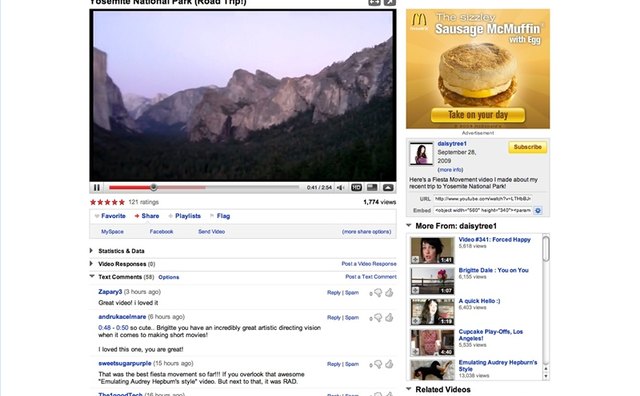Pause the Yosemite video
Image resolution: width=640 pixels, height=396 pixels.
pyautogui.click(x=97, y=187)
